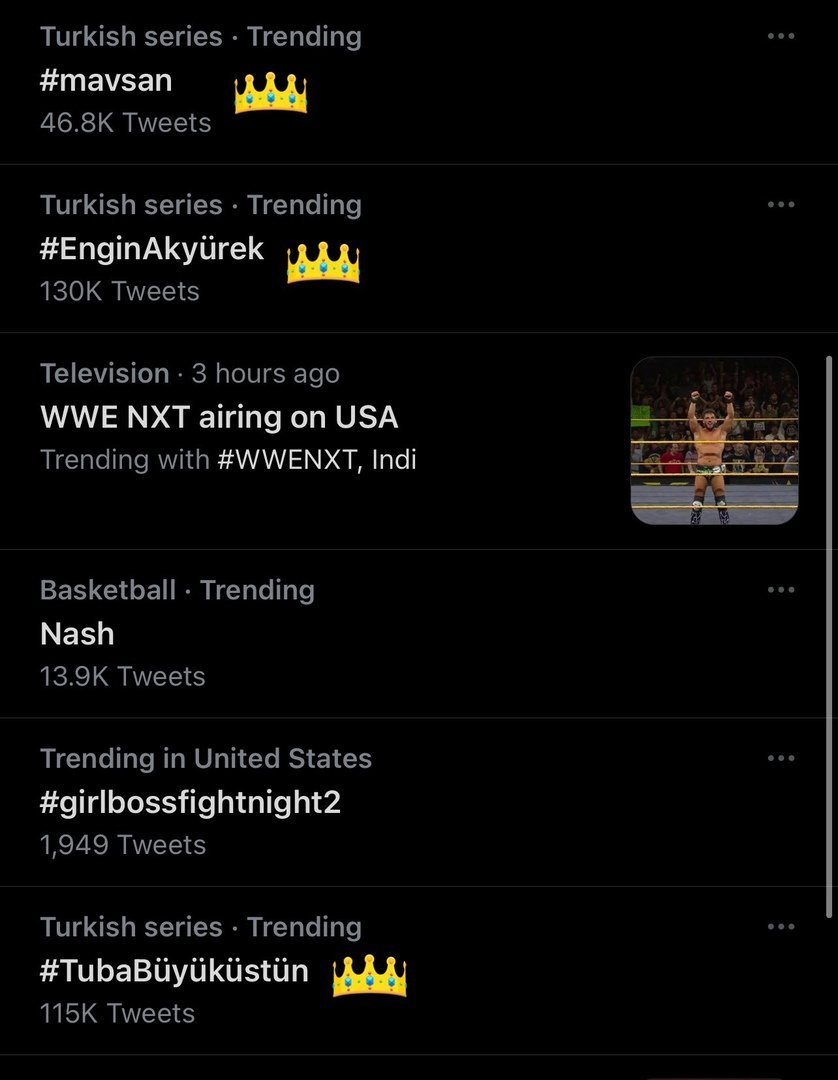Open the #girlbossfightnight2 hashtag
Image resolution: width=838 pixels, height=1080 pixels.
click(190, 802)
